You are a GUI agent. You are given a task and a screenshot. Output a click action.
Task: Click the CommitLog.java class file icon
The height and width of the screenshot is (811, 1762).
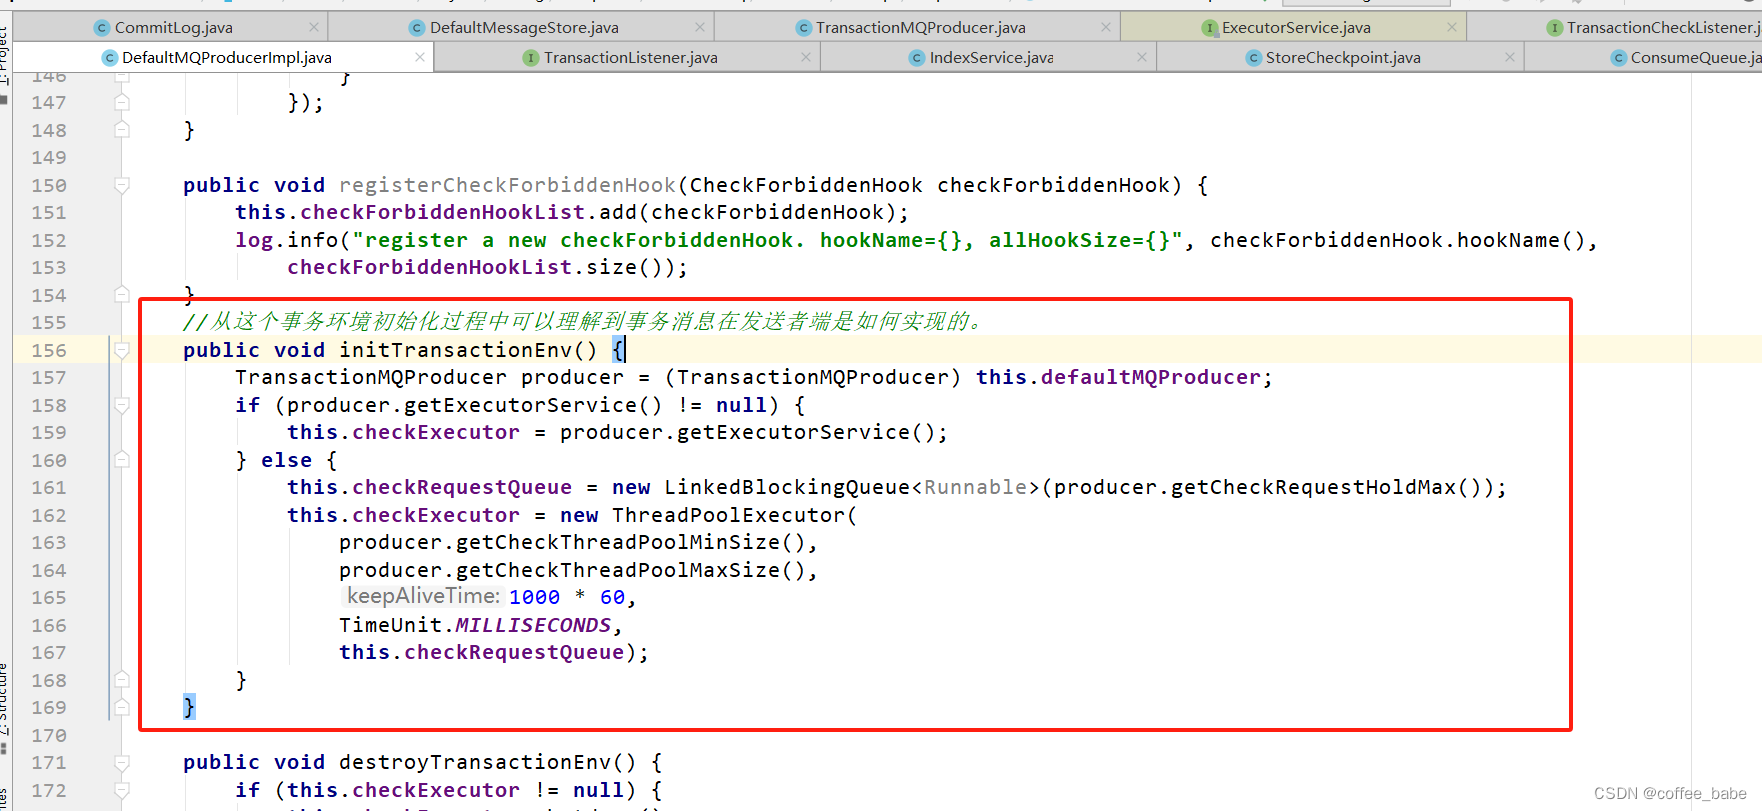pos(102,28)
